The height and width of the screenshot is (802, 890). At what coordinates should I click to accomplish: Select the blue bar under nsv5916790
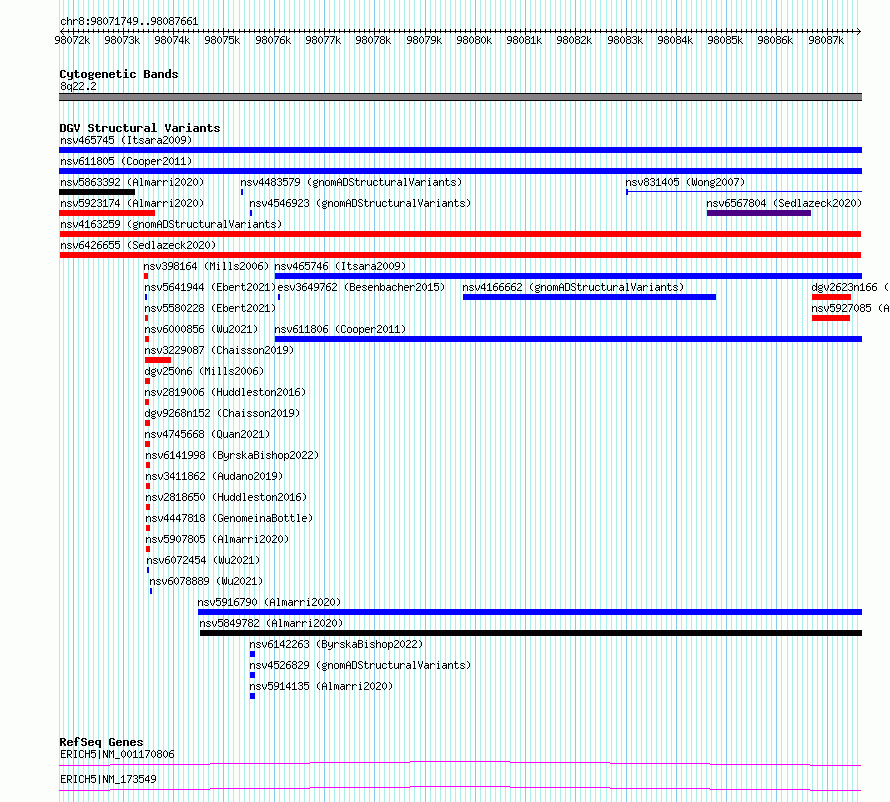tap(530, 612)
